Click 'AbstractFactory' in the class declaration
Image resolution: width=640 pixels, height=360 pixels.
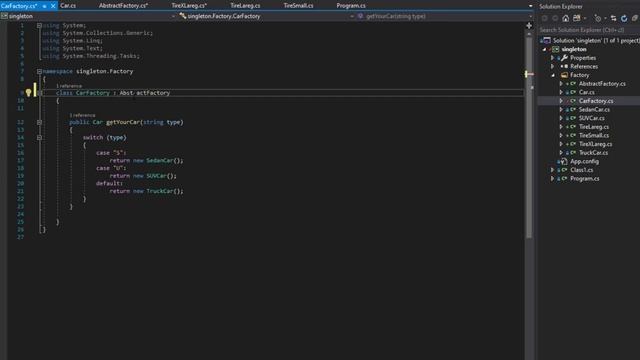(x=144, y=93)
